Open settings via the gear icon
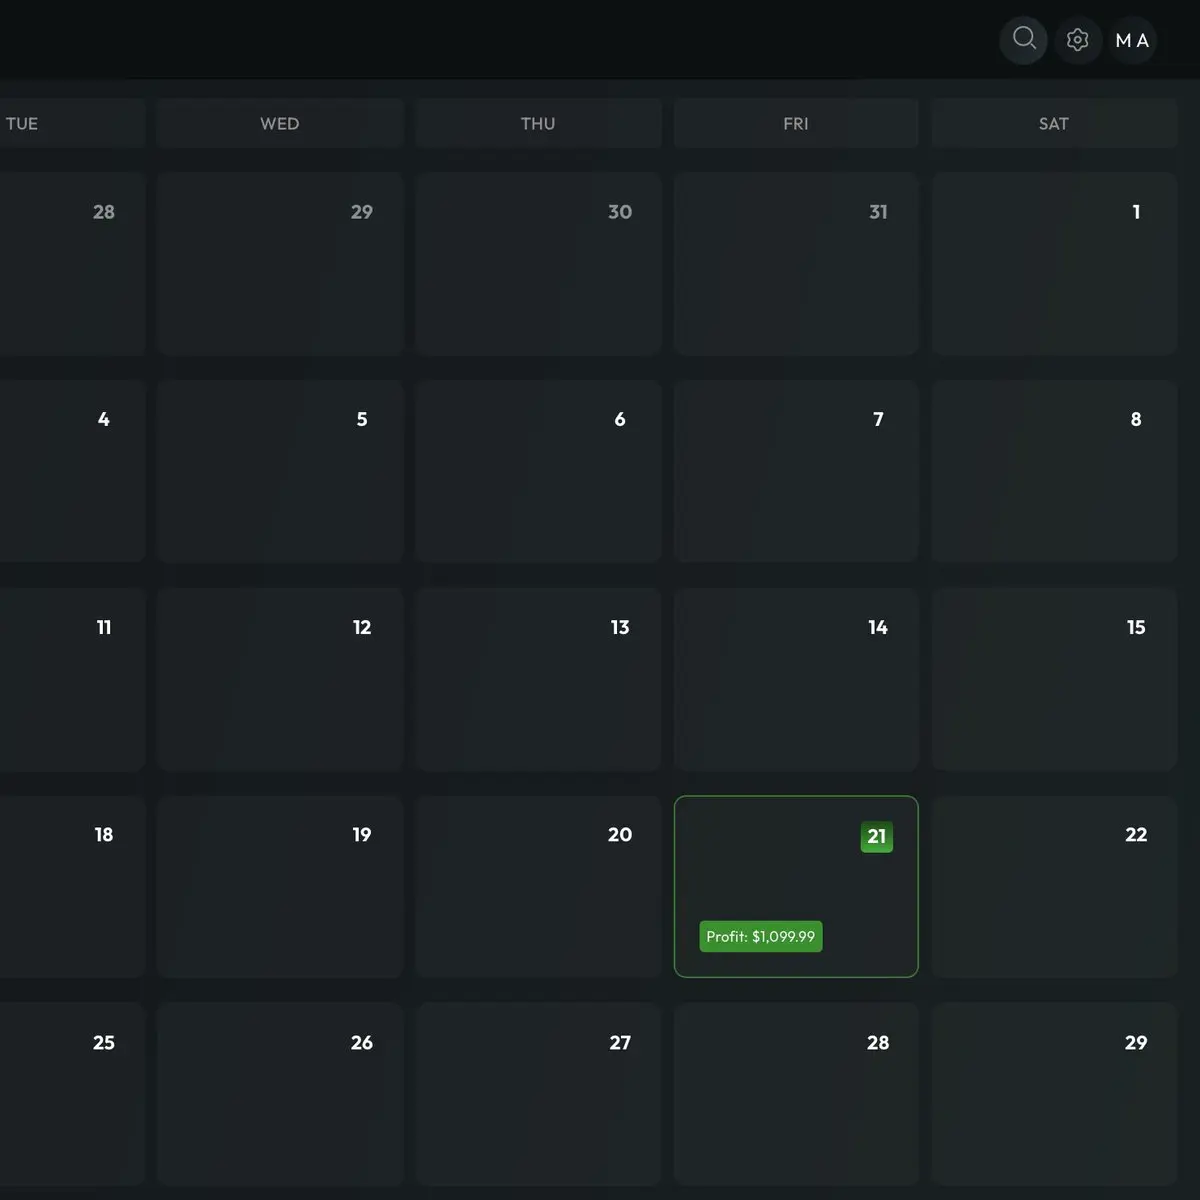Image resolution: width=1200 pixels, height=1200 pixels. 1078,40
